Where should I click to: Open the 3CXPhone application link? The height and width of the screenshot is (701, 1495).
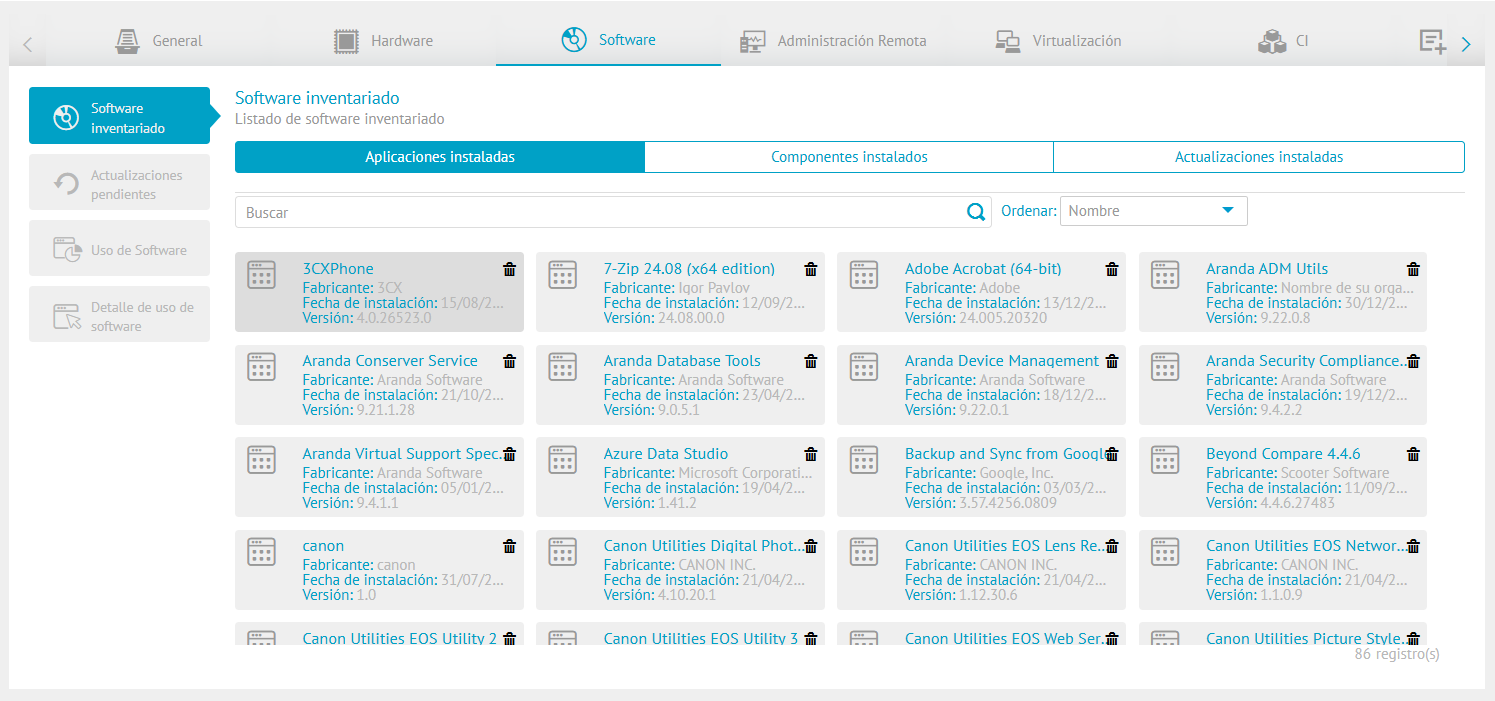[x=338, y=269]
